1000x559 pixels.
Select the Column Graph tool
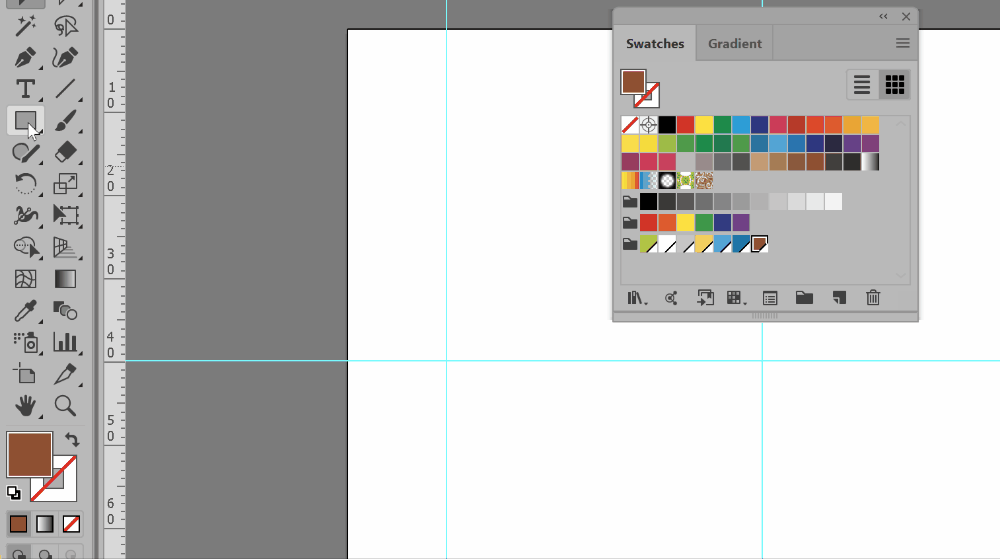65,342
